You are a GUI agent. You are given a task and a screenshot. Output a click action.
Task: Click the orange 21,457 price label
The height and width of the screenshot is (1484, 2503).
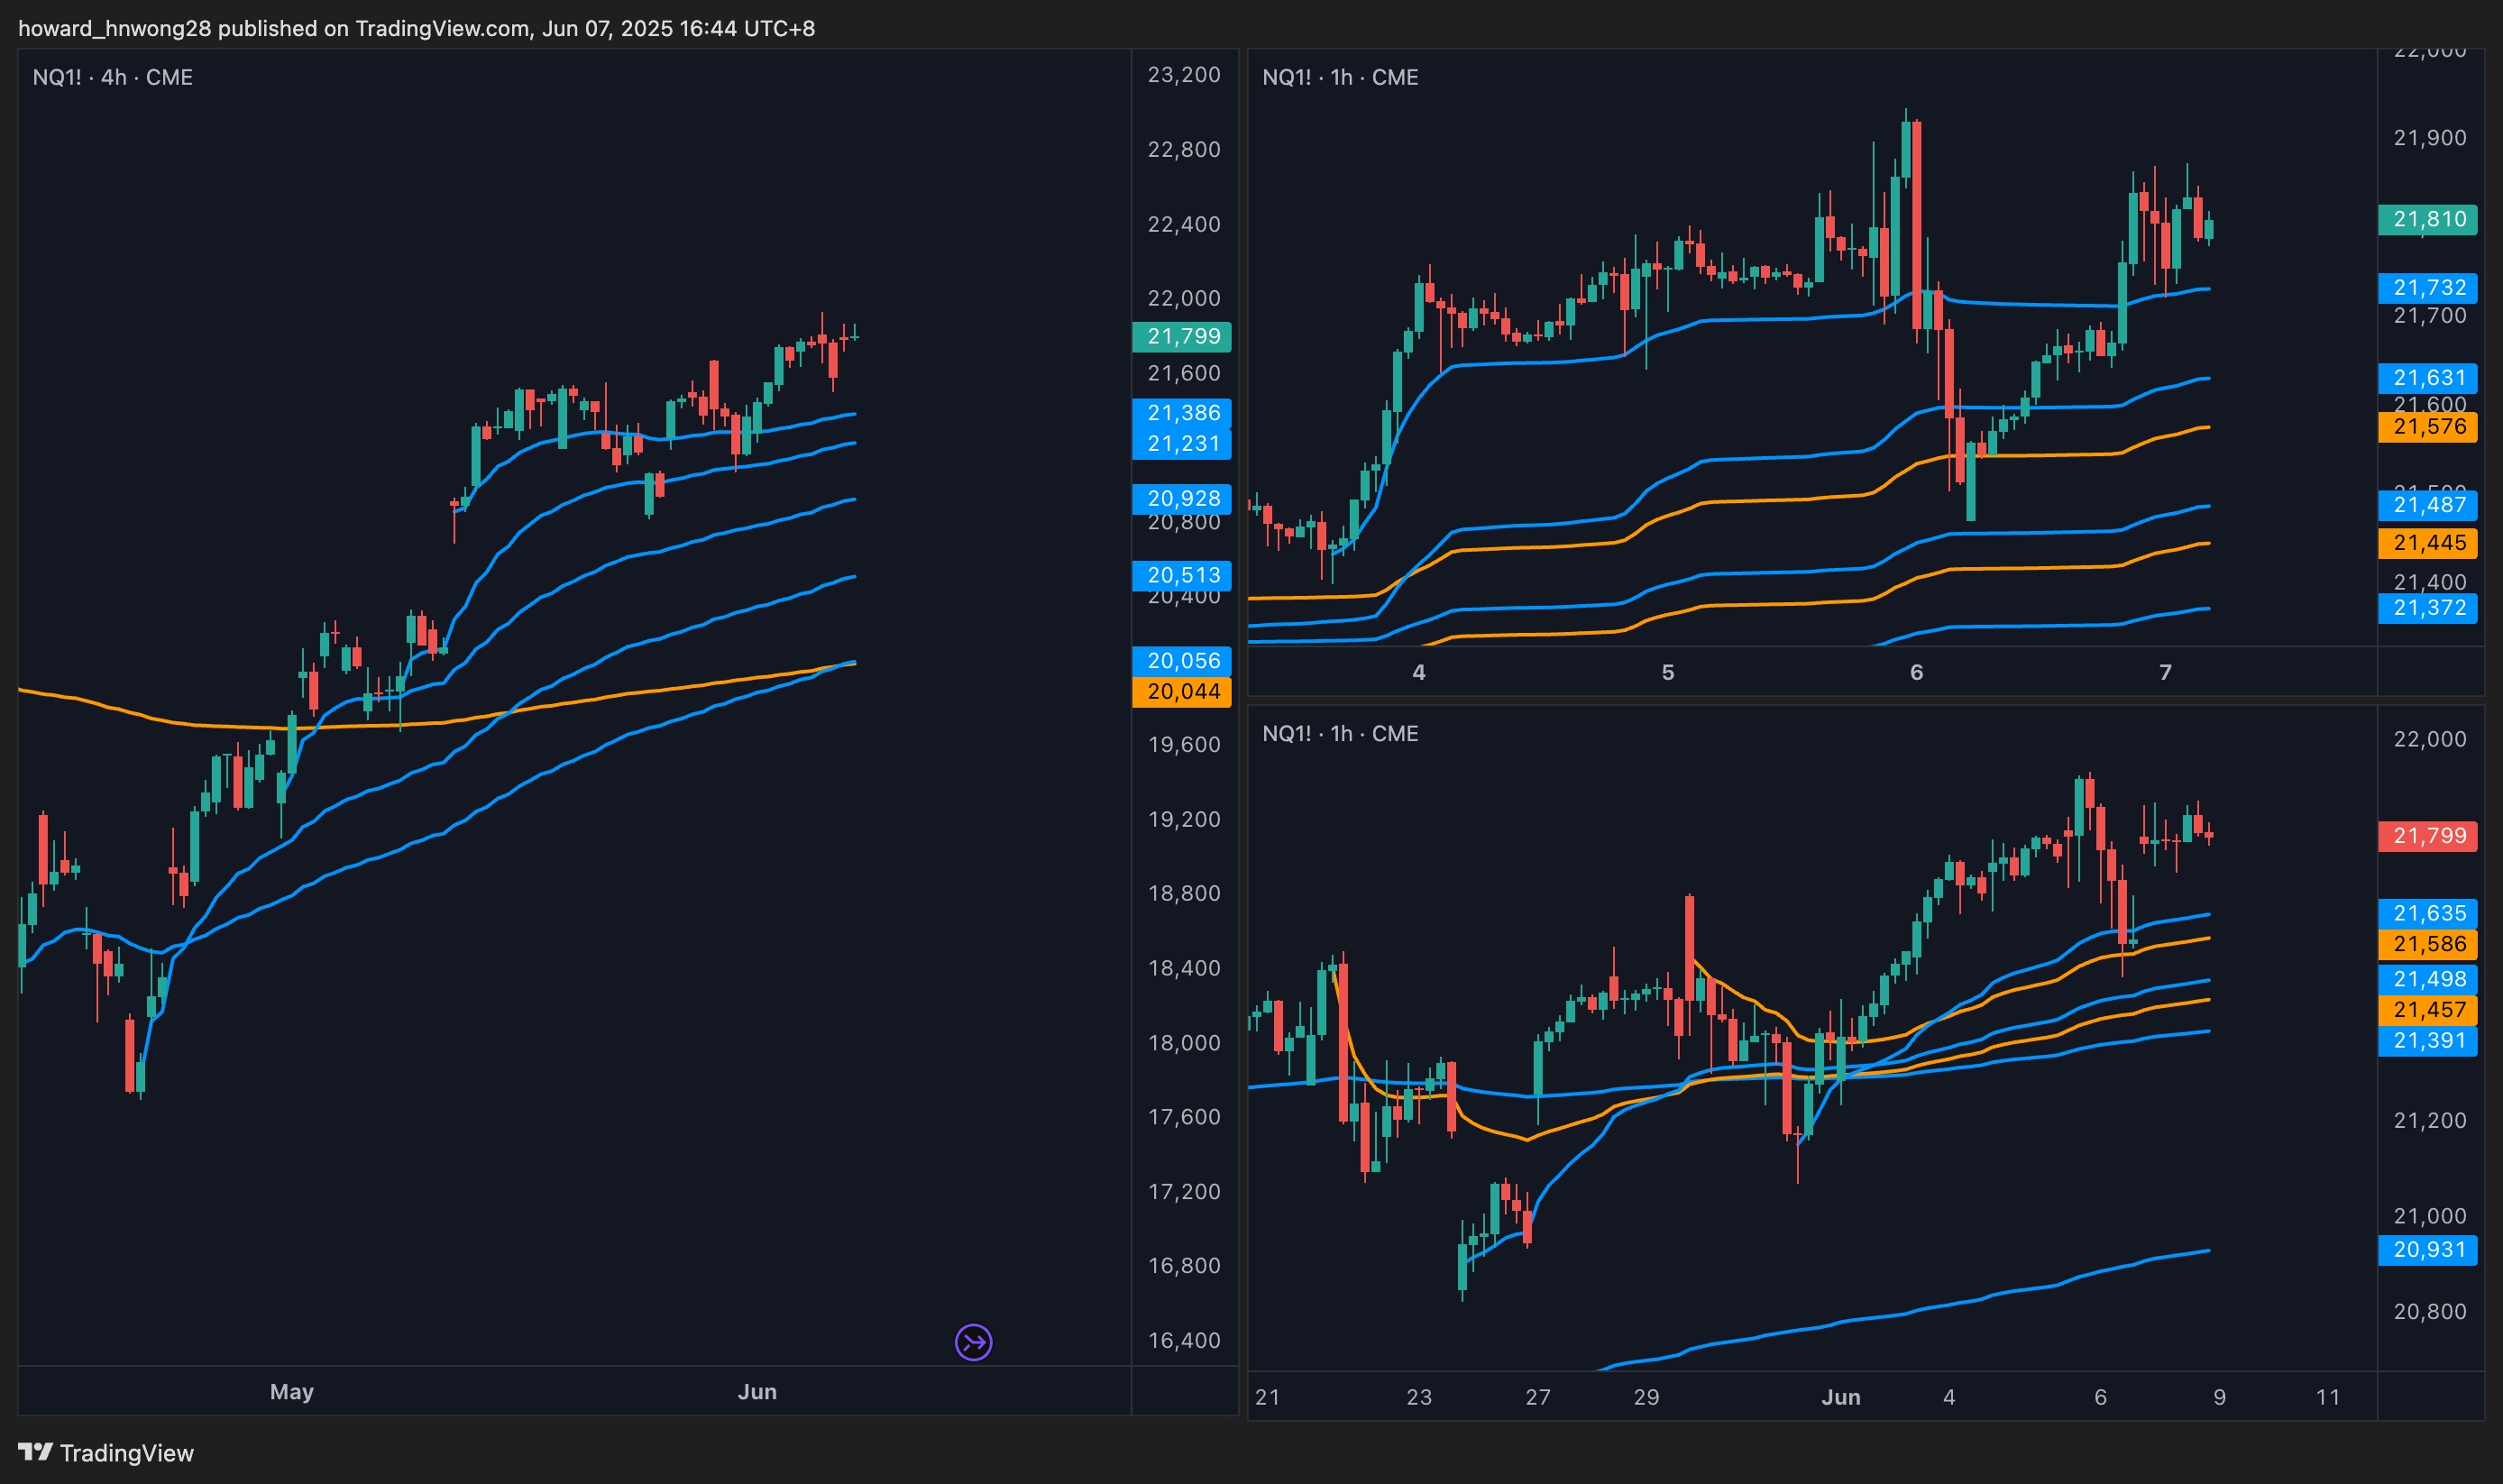(2427, 1009)
